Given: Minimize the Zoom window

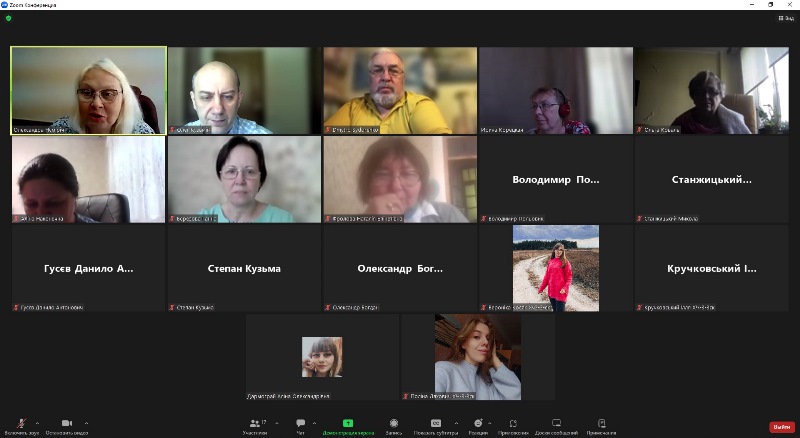Looking at the screenshot, I should pos(752,5).
